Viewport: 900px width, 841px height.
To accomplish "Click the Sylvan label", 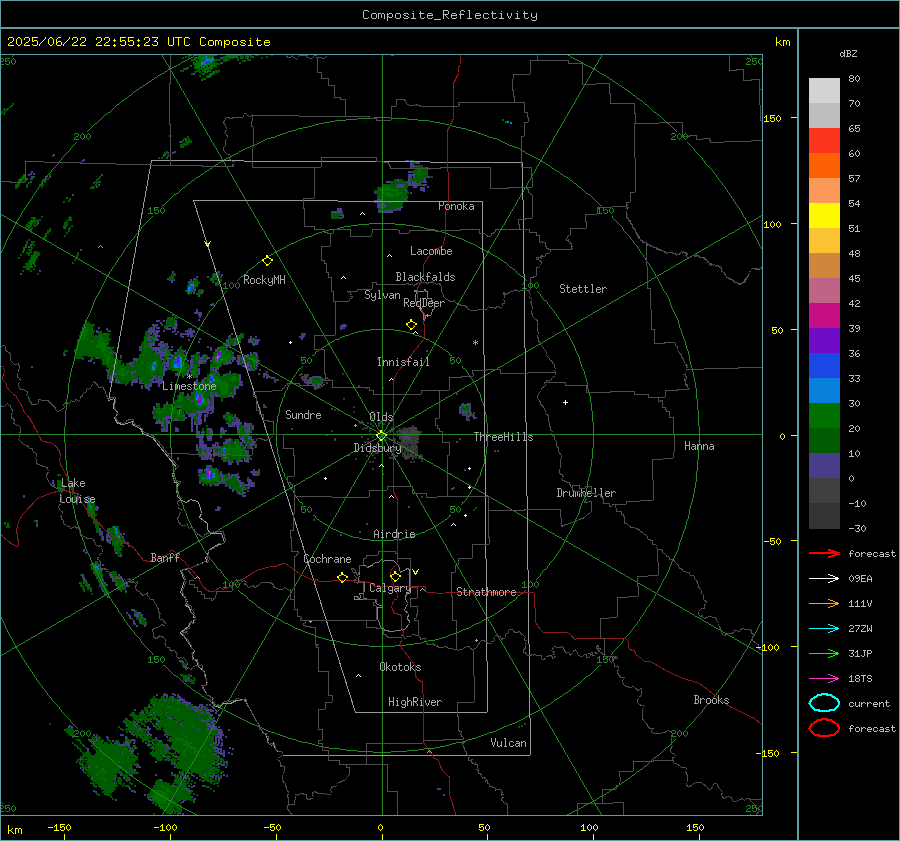I will (382, 295).
